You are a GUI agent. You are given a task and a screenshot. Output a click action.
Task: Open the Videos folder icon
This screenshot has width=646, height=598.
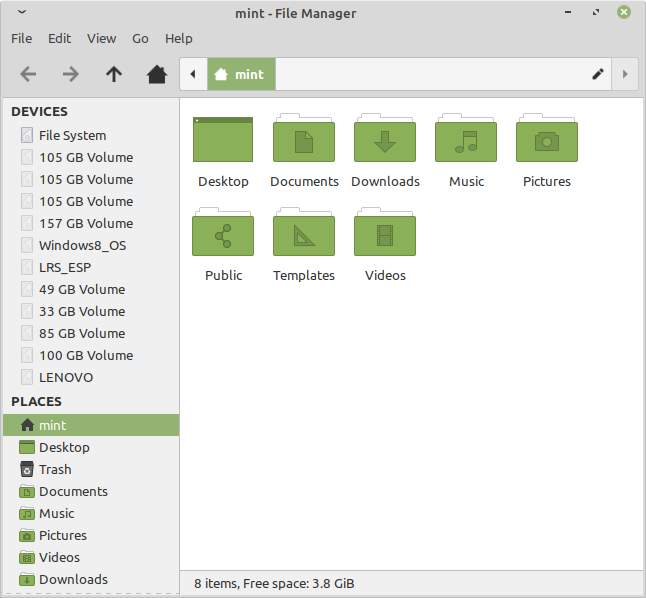pos(385,235)
